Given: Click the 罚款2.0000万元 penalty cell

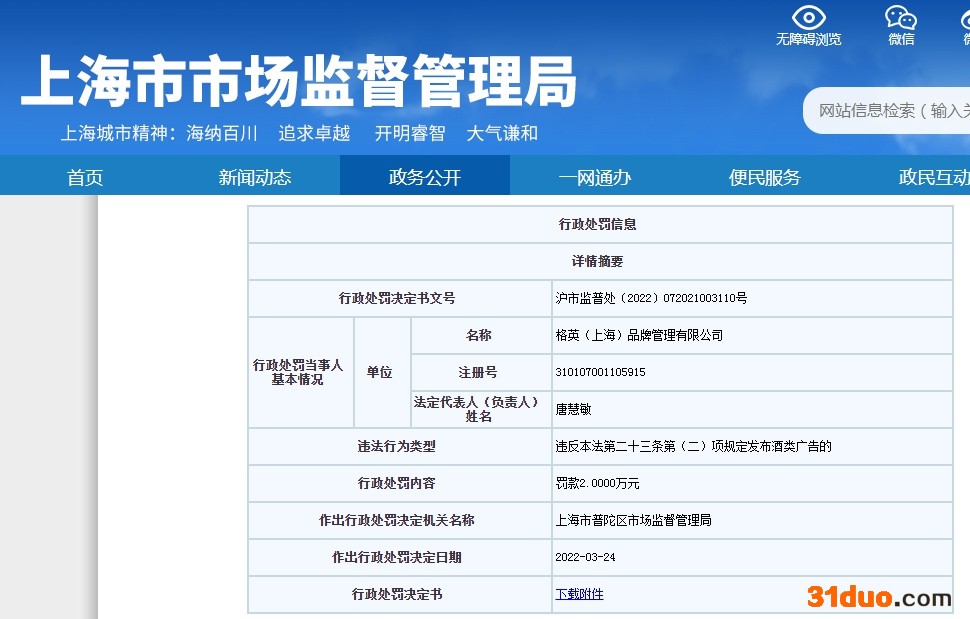Looking at the screenshot, I should click(597, 483).
